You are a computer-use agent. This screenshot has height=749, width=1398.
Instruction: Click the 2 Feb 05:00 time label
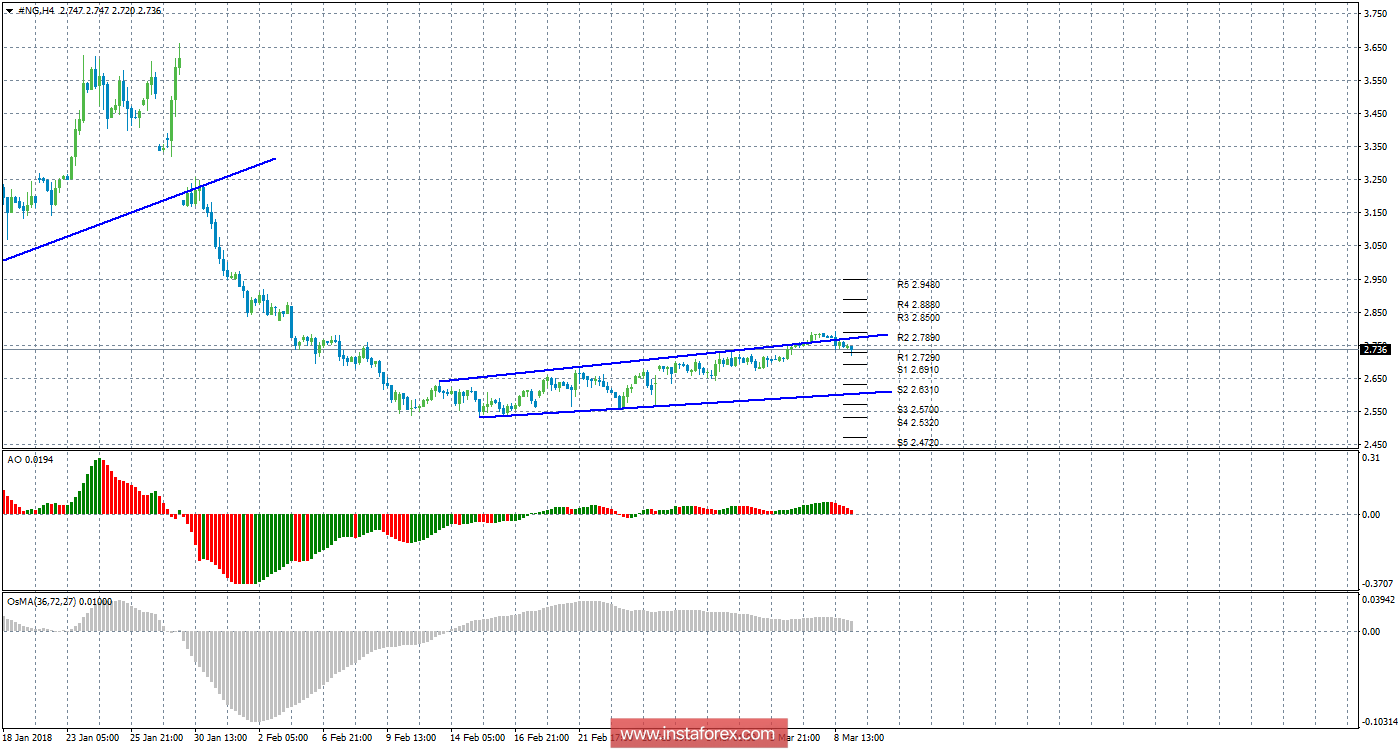tap(283, 738)
